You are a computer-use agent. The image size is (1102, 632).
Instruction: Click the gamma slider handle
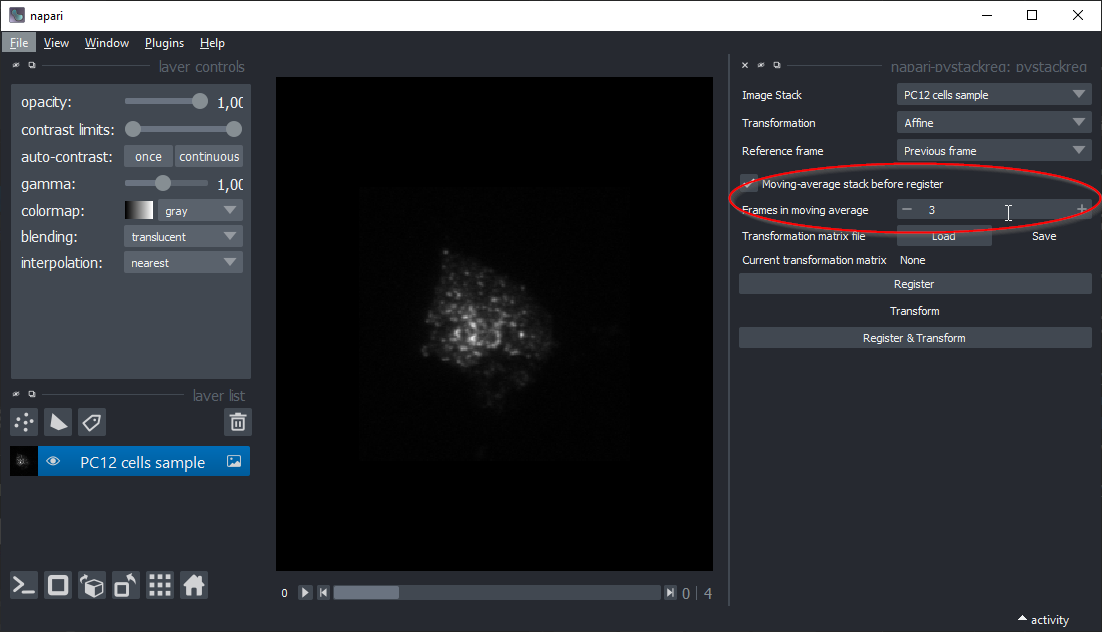(x=163, y=184)
